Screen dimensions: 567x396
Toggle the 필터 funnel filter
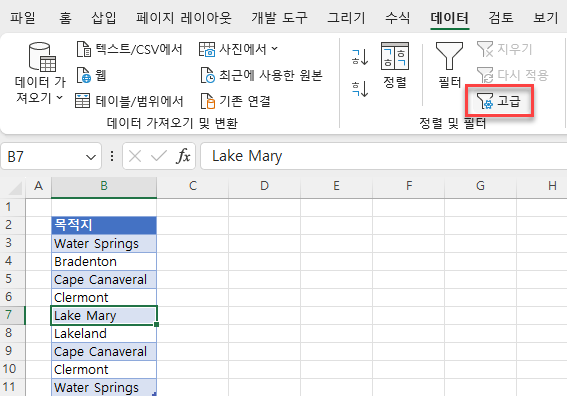point(449,65)
